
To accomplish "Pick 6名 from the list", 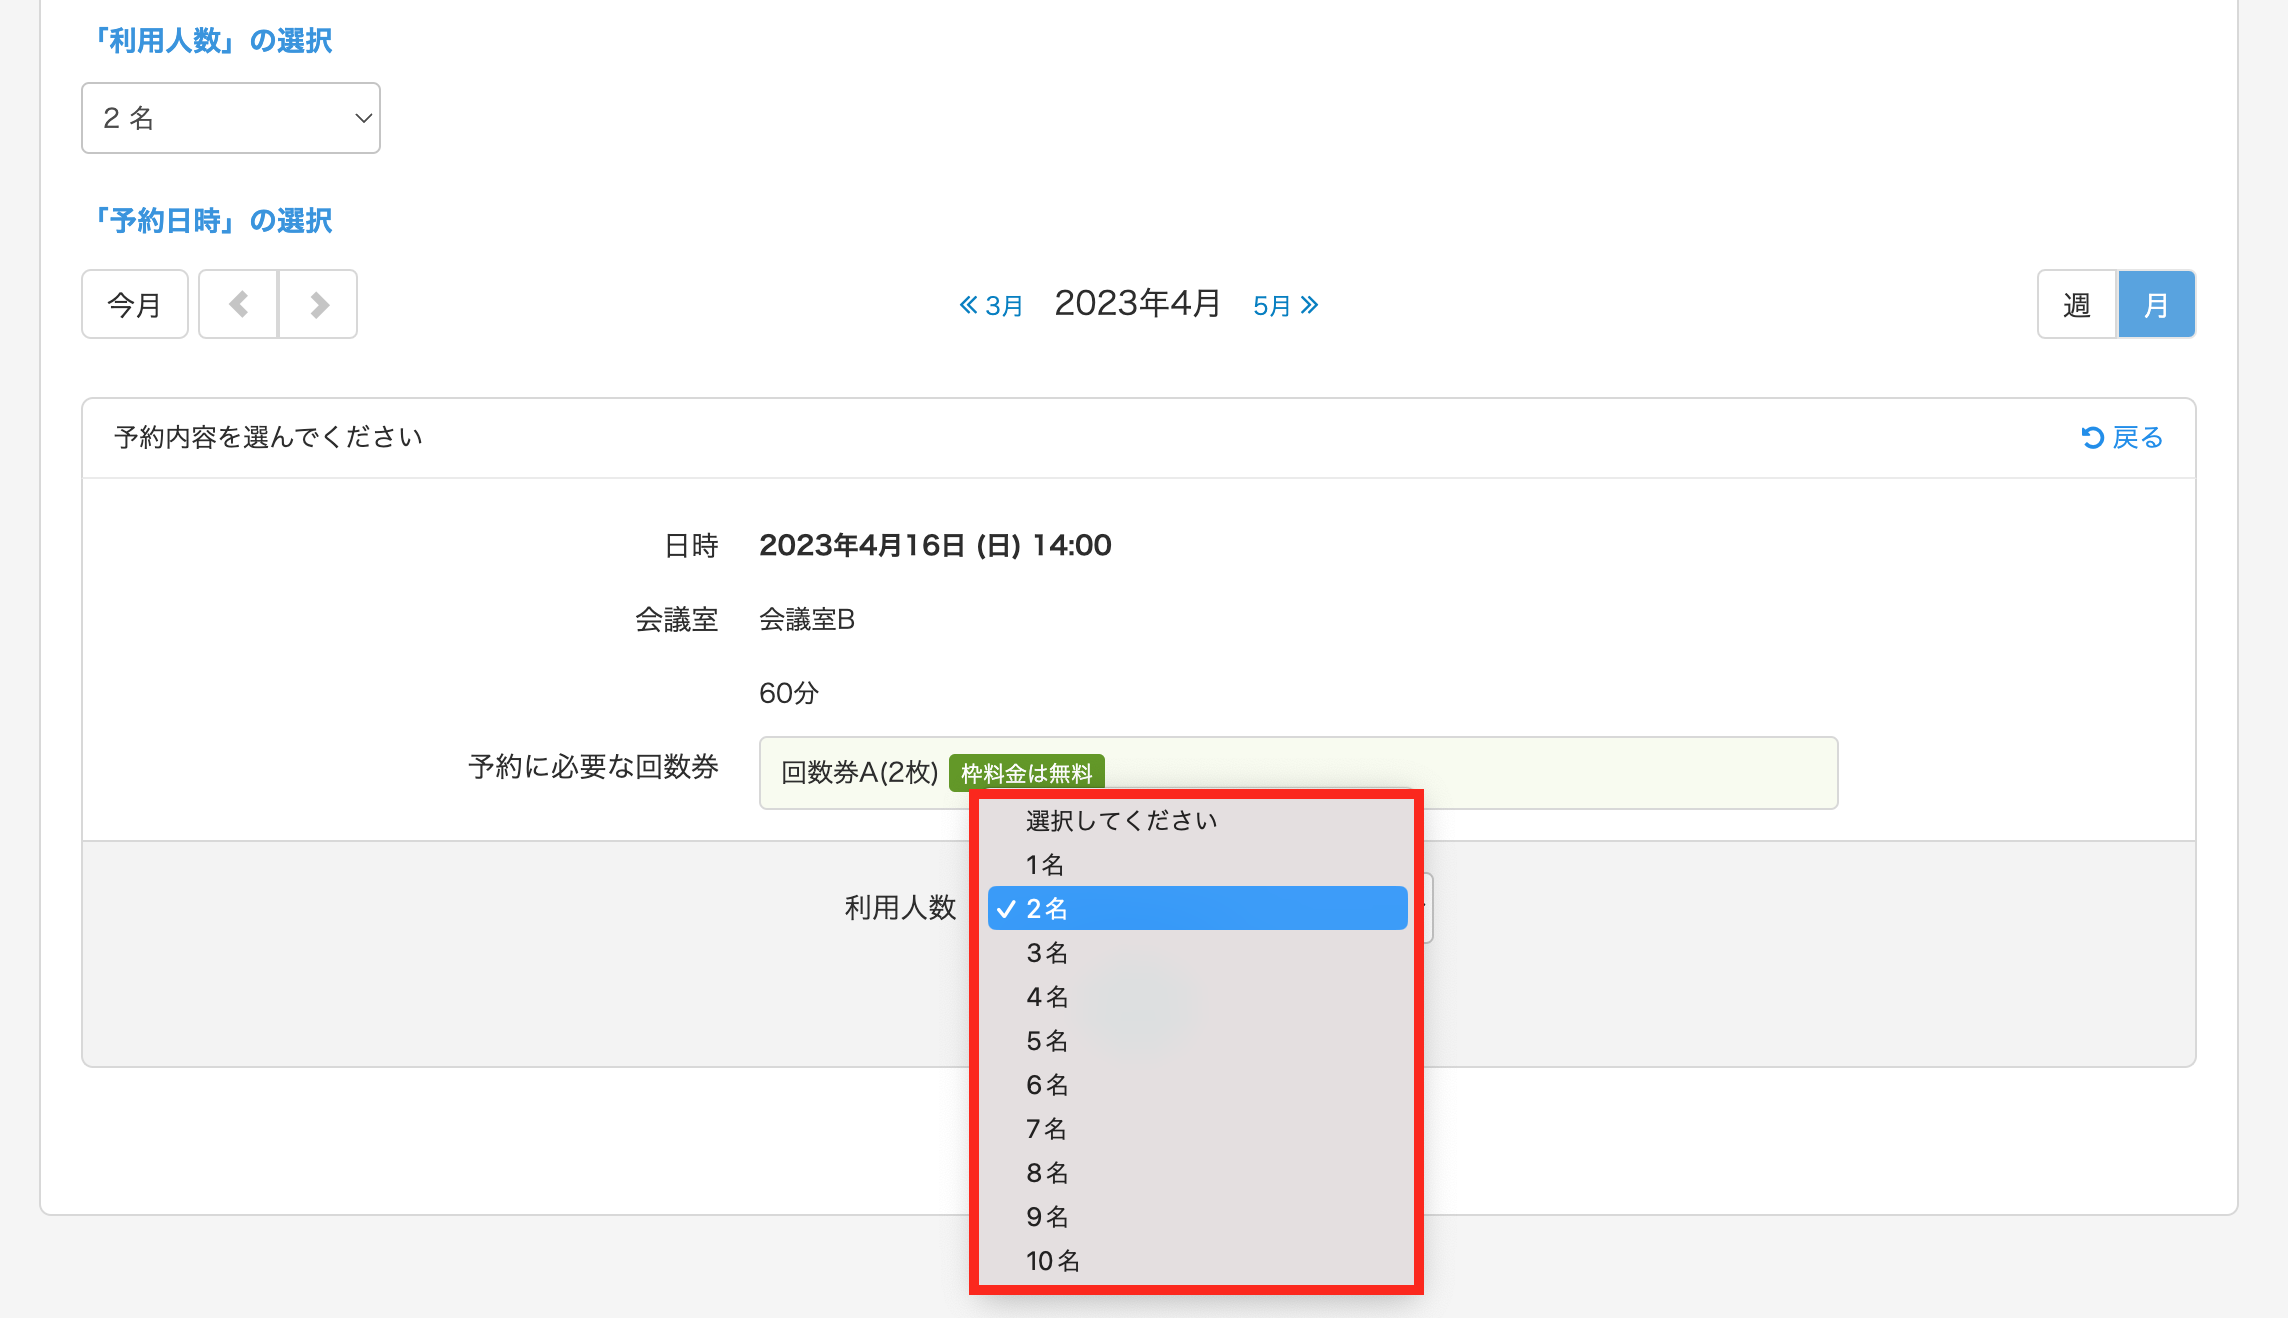I will click(1047, 1084).
